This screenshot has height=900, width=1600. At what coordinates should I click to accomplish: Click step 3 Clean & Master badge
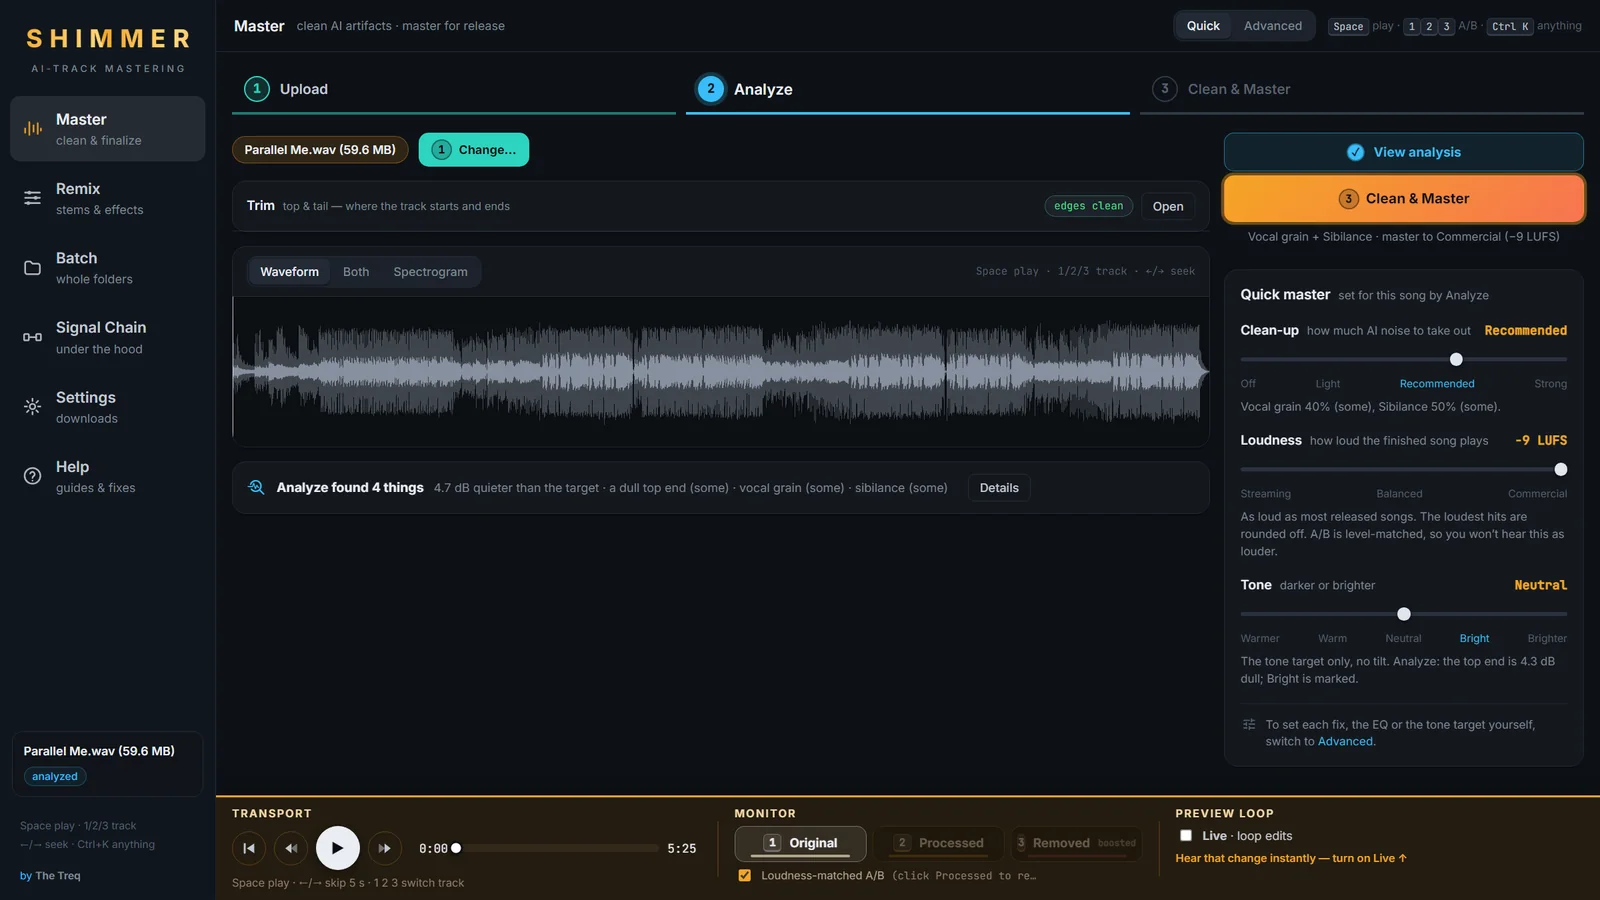click(x=1164, y=89)
